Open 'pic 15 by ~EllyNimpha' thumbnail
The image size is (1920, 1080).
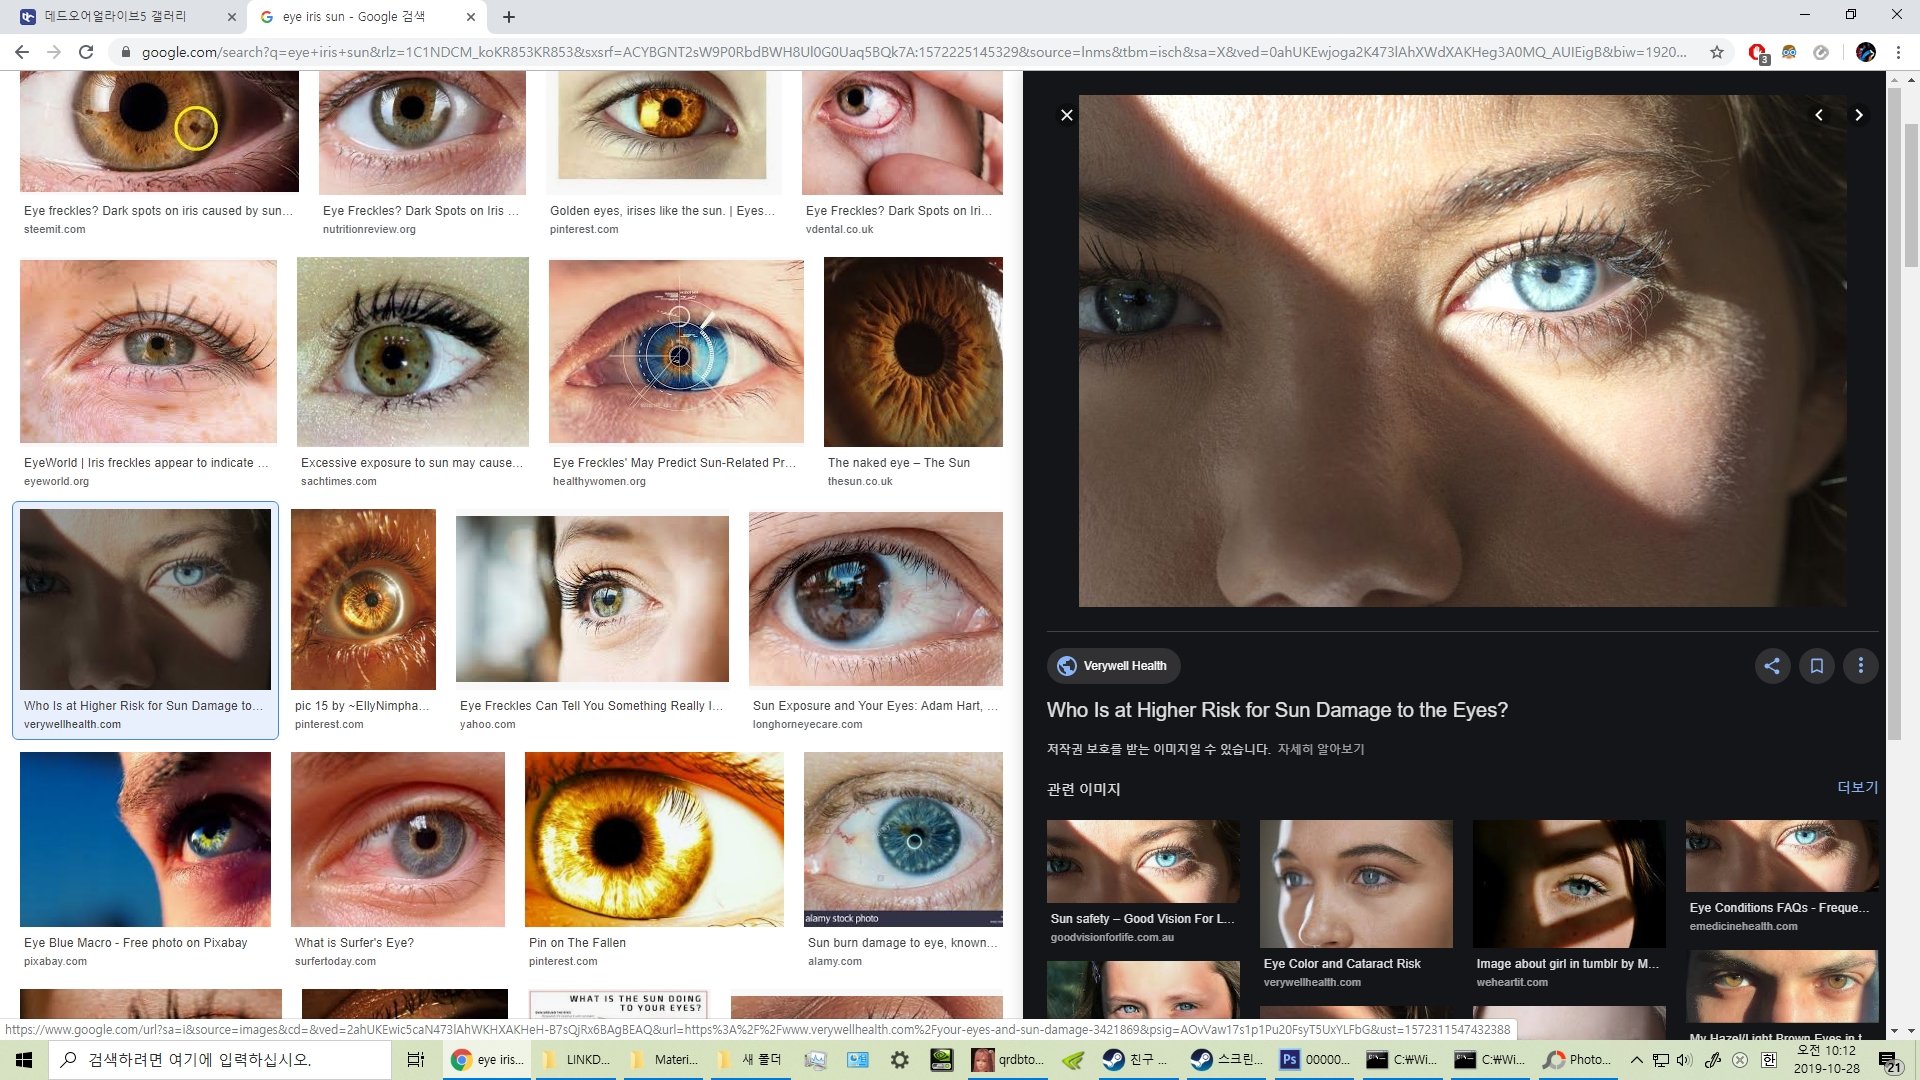click(363, 600)
